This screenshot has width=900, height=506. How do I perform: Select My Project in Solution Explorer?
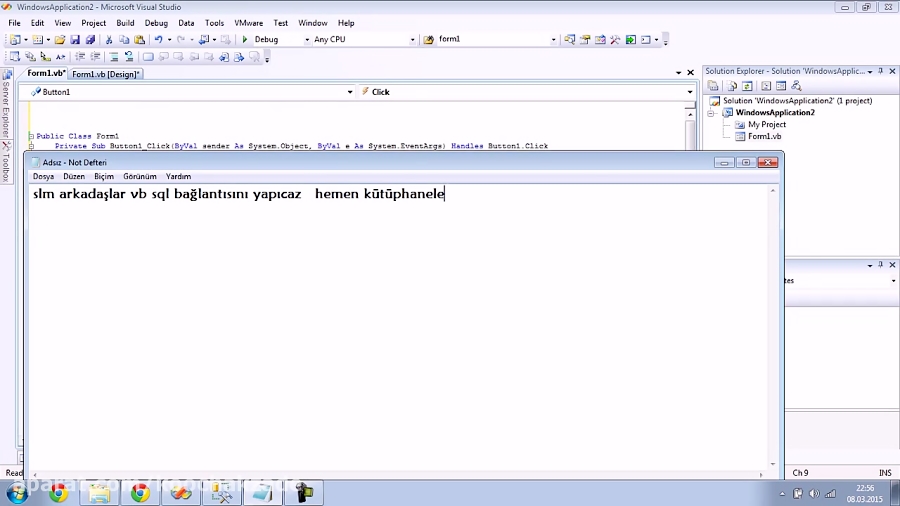point(767,124)
